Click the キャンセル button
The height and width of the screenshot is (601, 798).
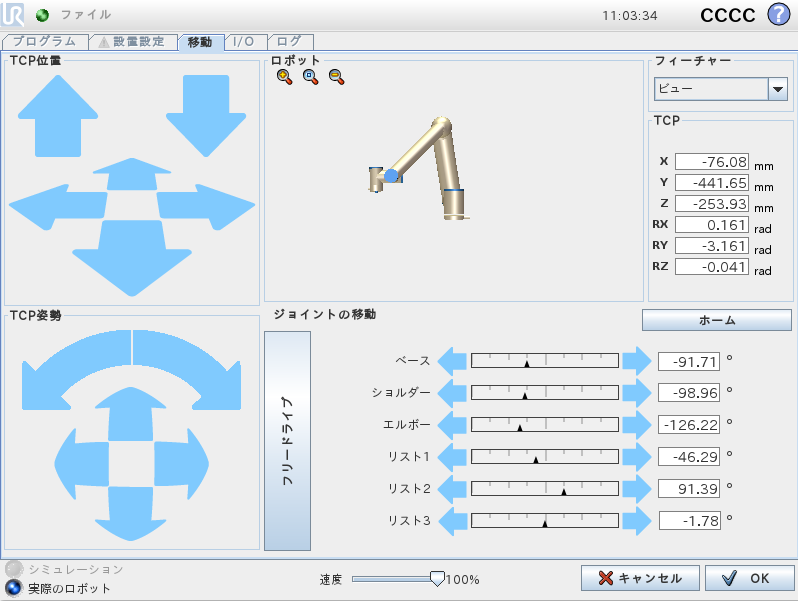640,578
